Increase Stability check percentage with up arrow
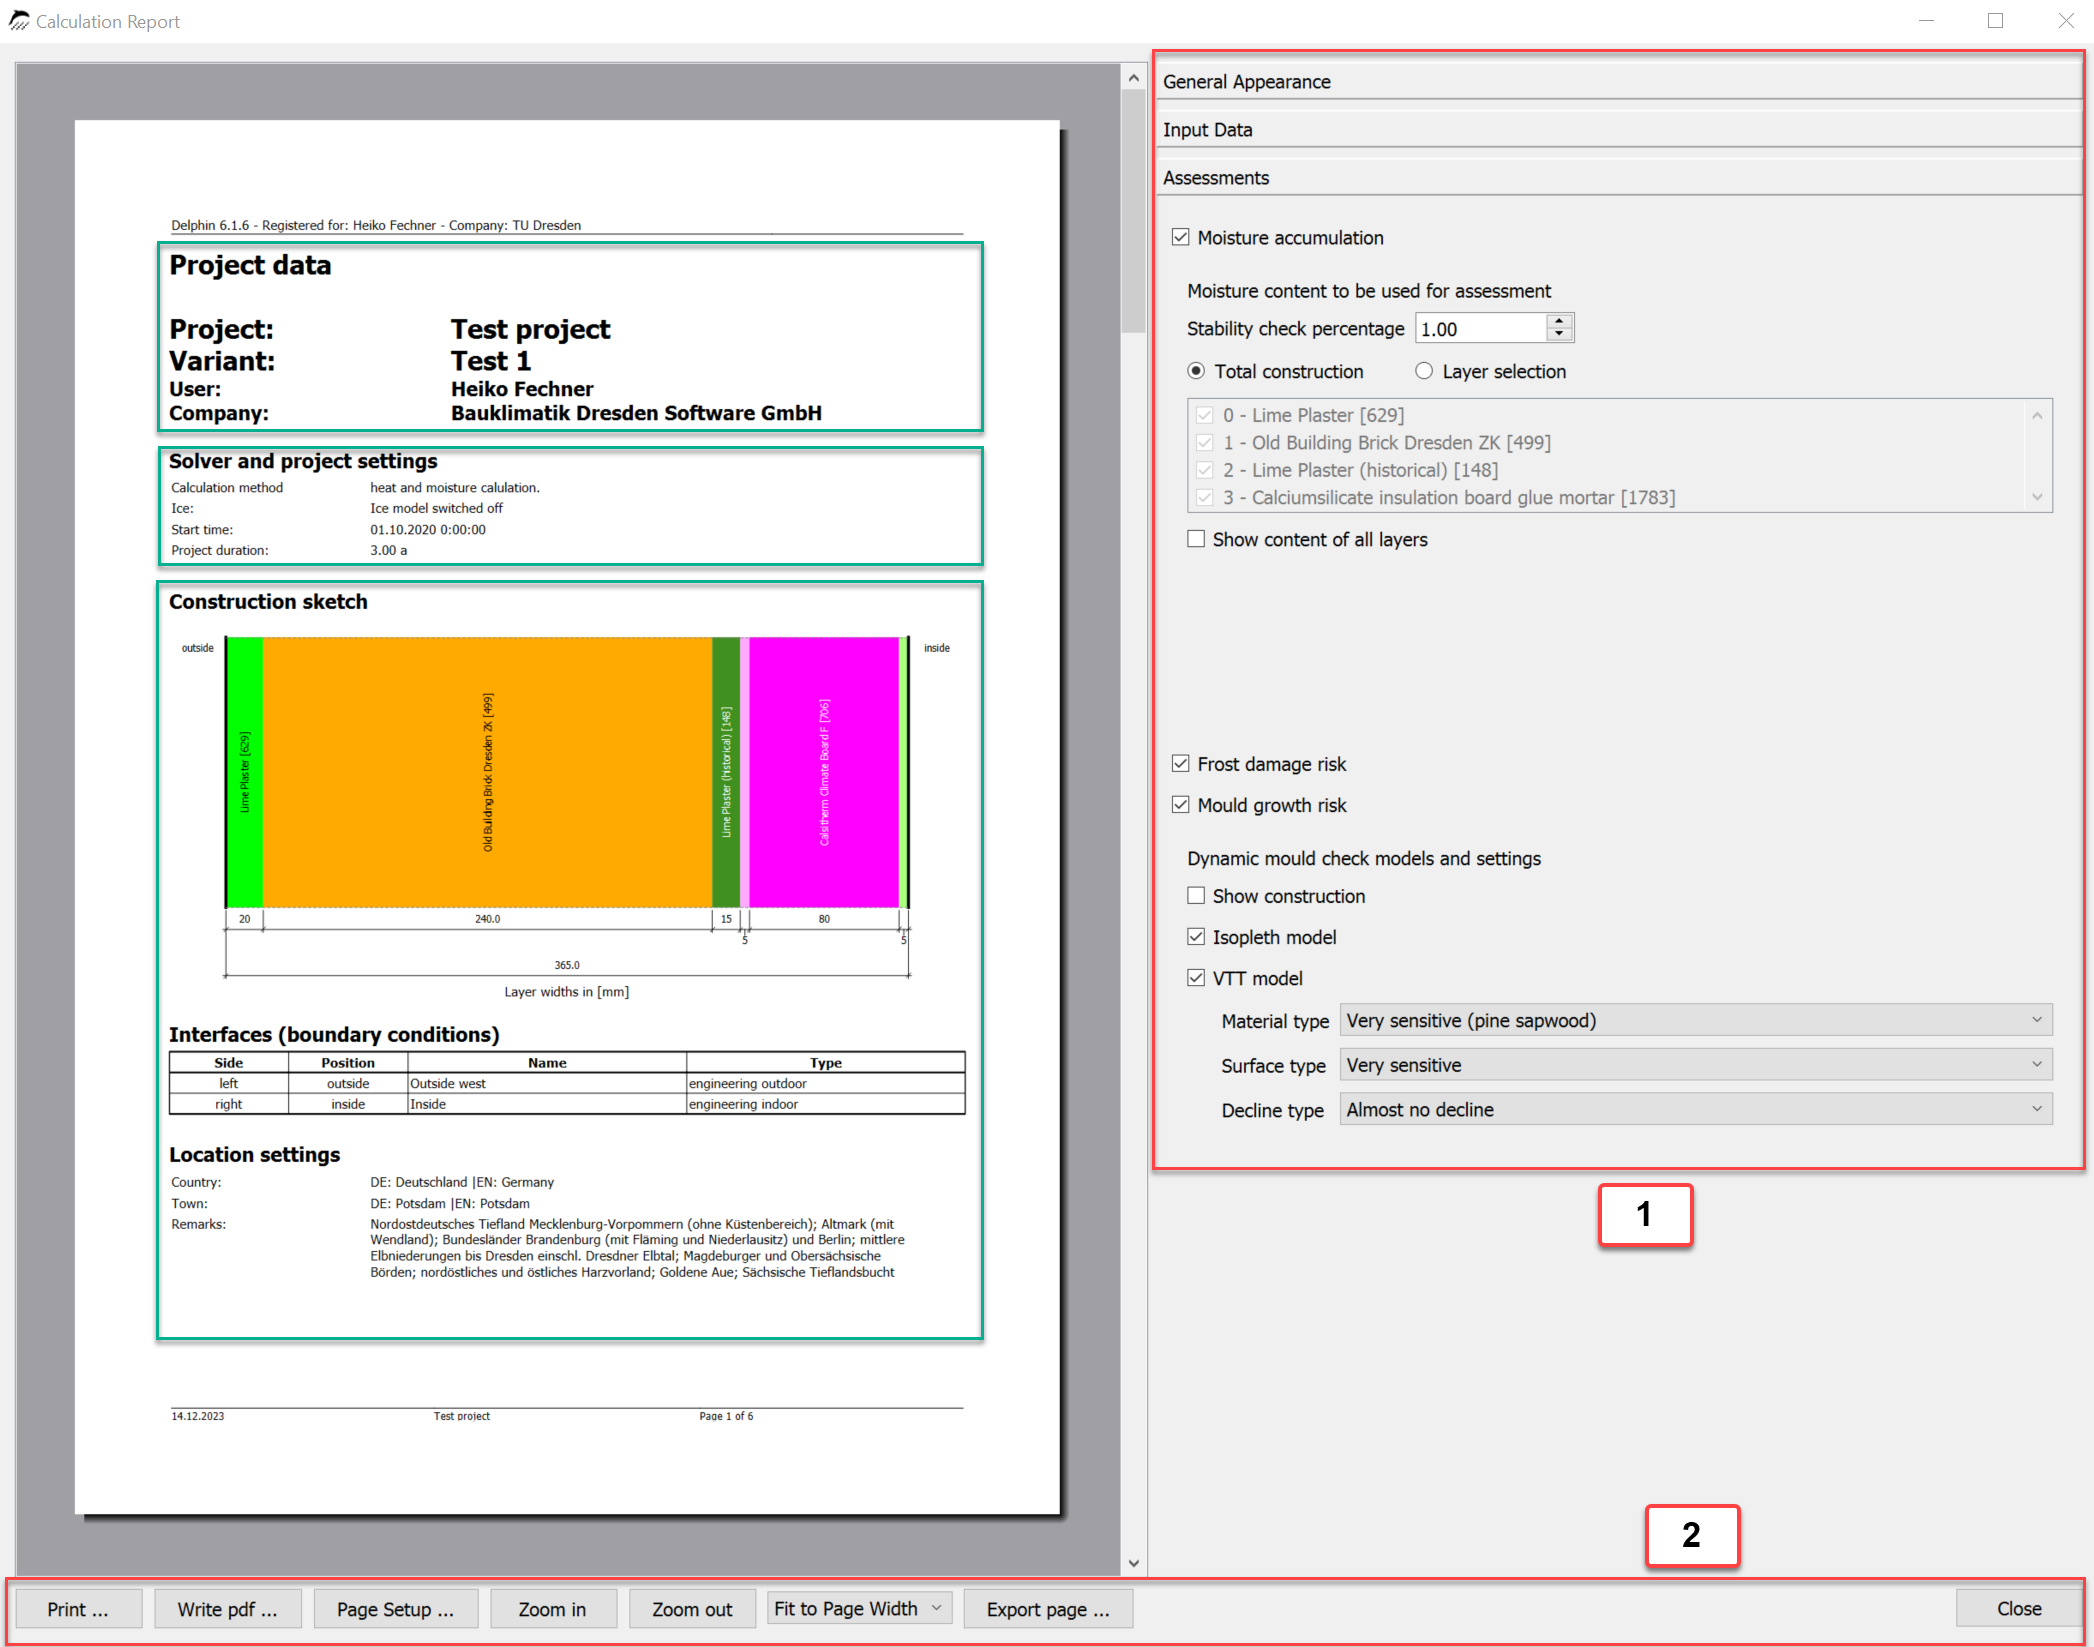 click(x=1560, y=321)
